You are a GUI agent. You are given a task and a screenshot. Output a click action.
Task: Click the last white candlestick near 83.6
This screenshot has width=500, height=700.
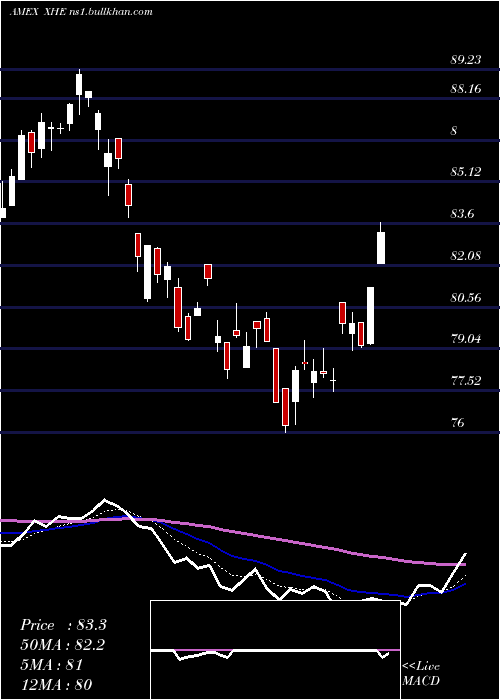coord(381,243)
